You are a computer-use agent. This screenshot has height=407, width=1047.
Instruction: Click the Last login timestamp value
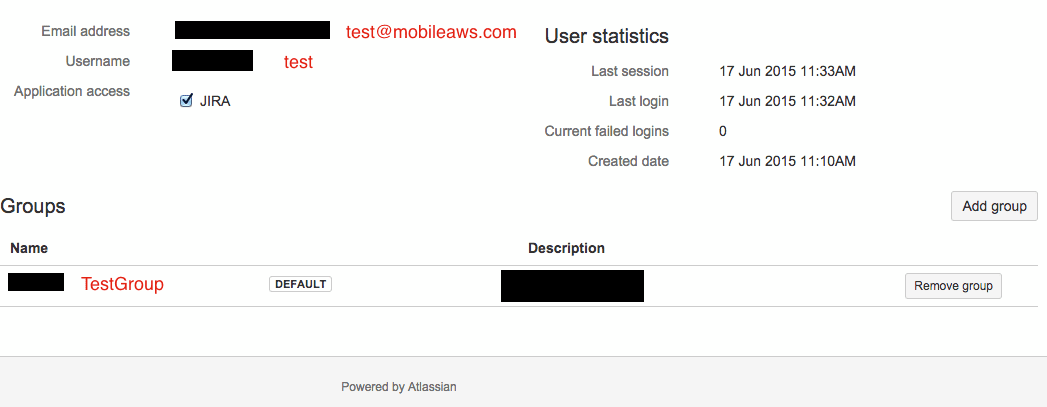(787, 101)
